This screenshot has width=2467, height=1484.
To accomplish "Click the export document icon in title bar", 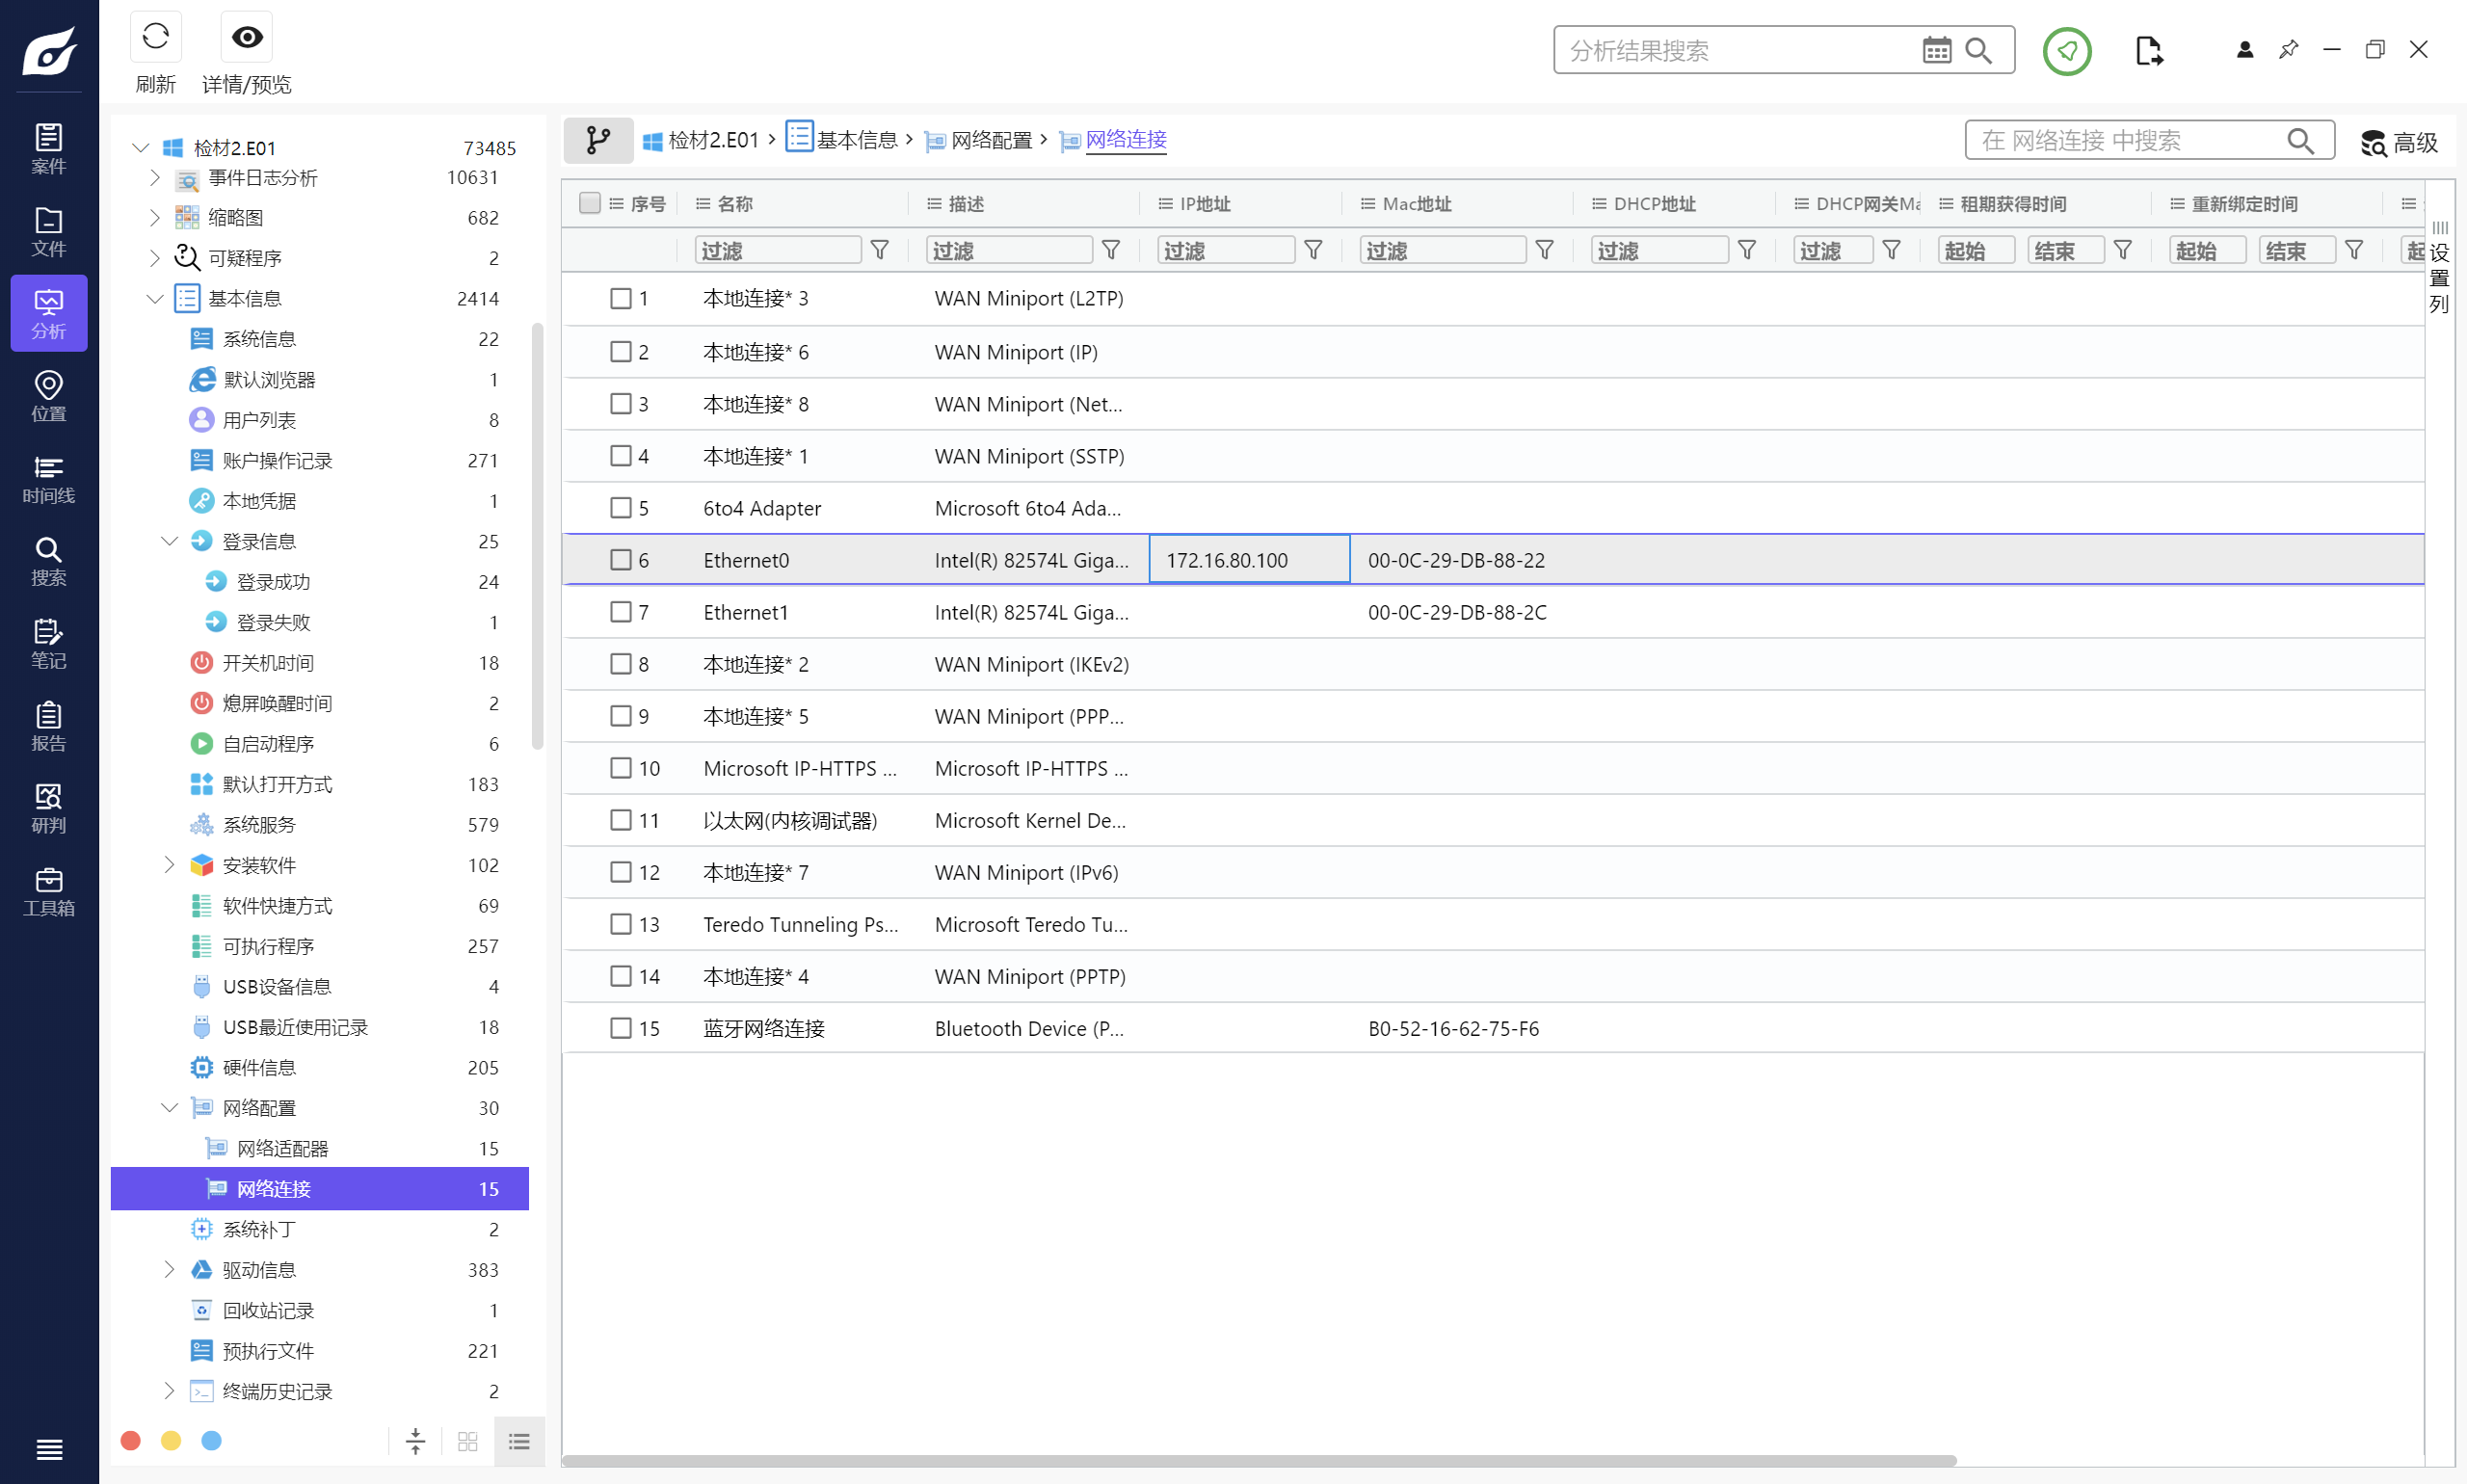I will (2149, 50).
